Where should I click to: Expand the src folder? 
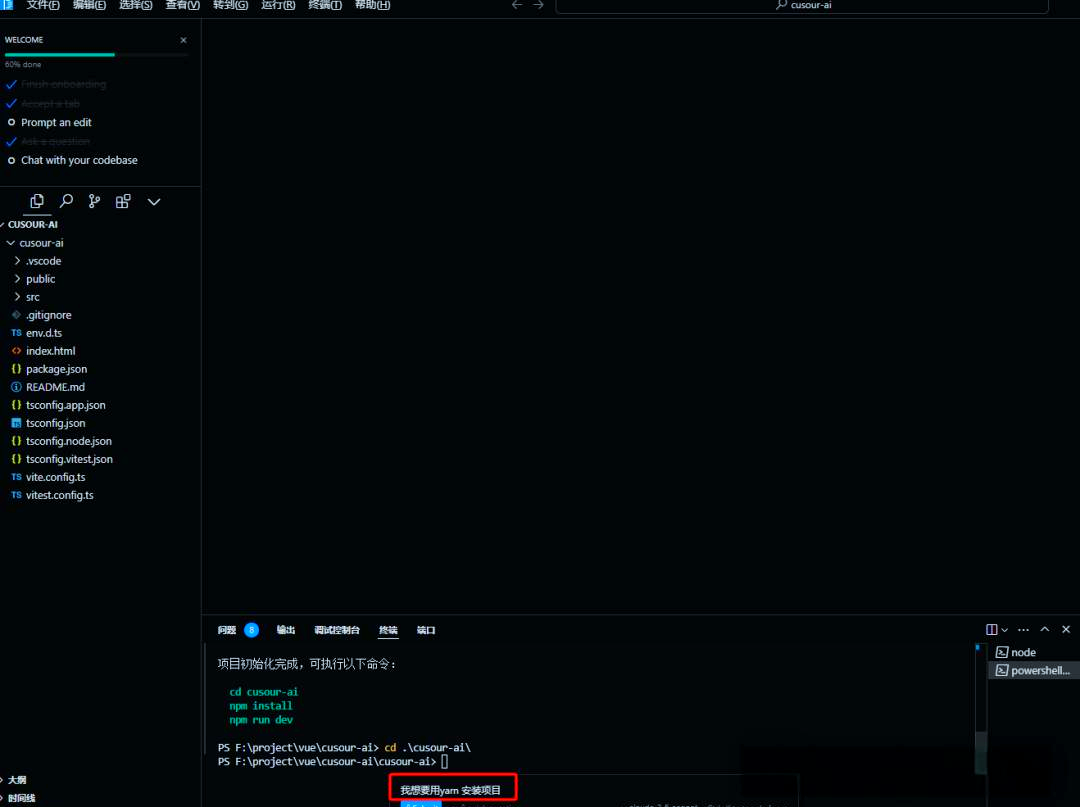[33, 297]
